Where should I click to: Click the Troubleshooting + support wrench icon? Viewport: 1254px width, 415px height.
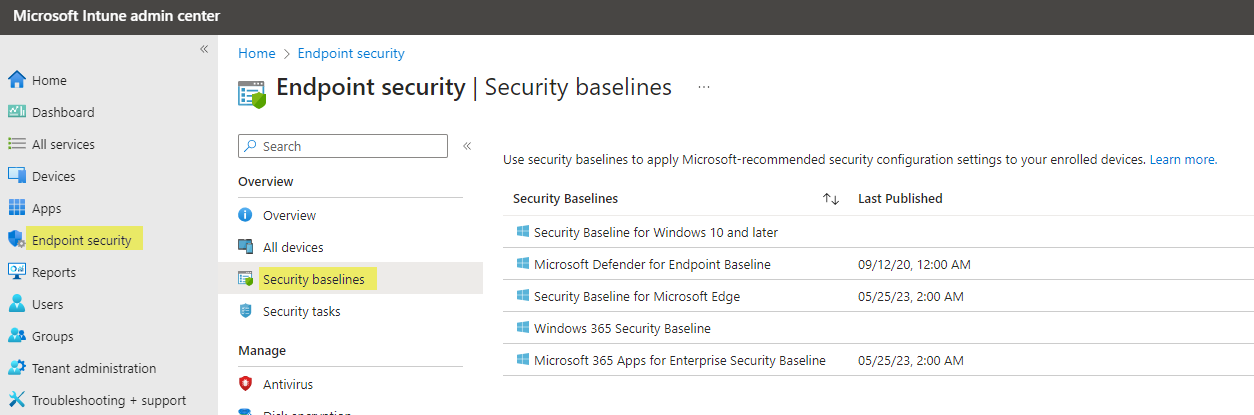tap(16, 400)
